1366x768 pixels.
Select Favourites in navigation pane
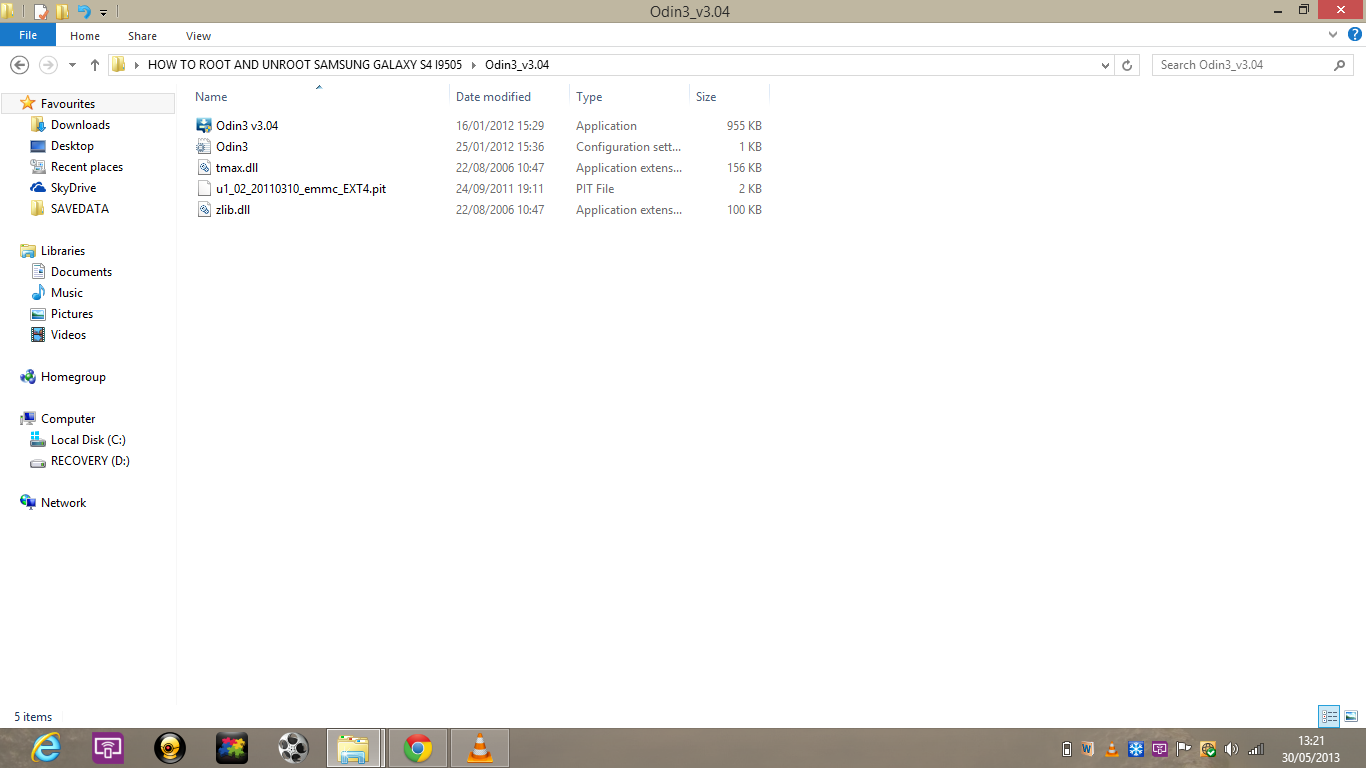point(68,104)
